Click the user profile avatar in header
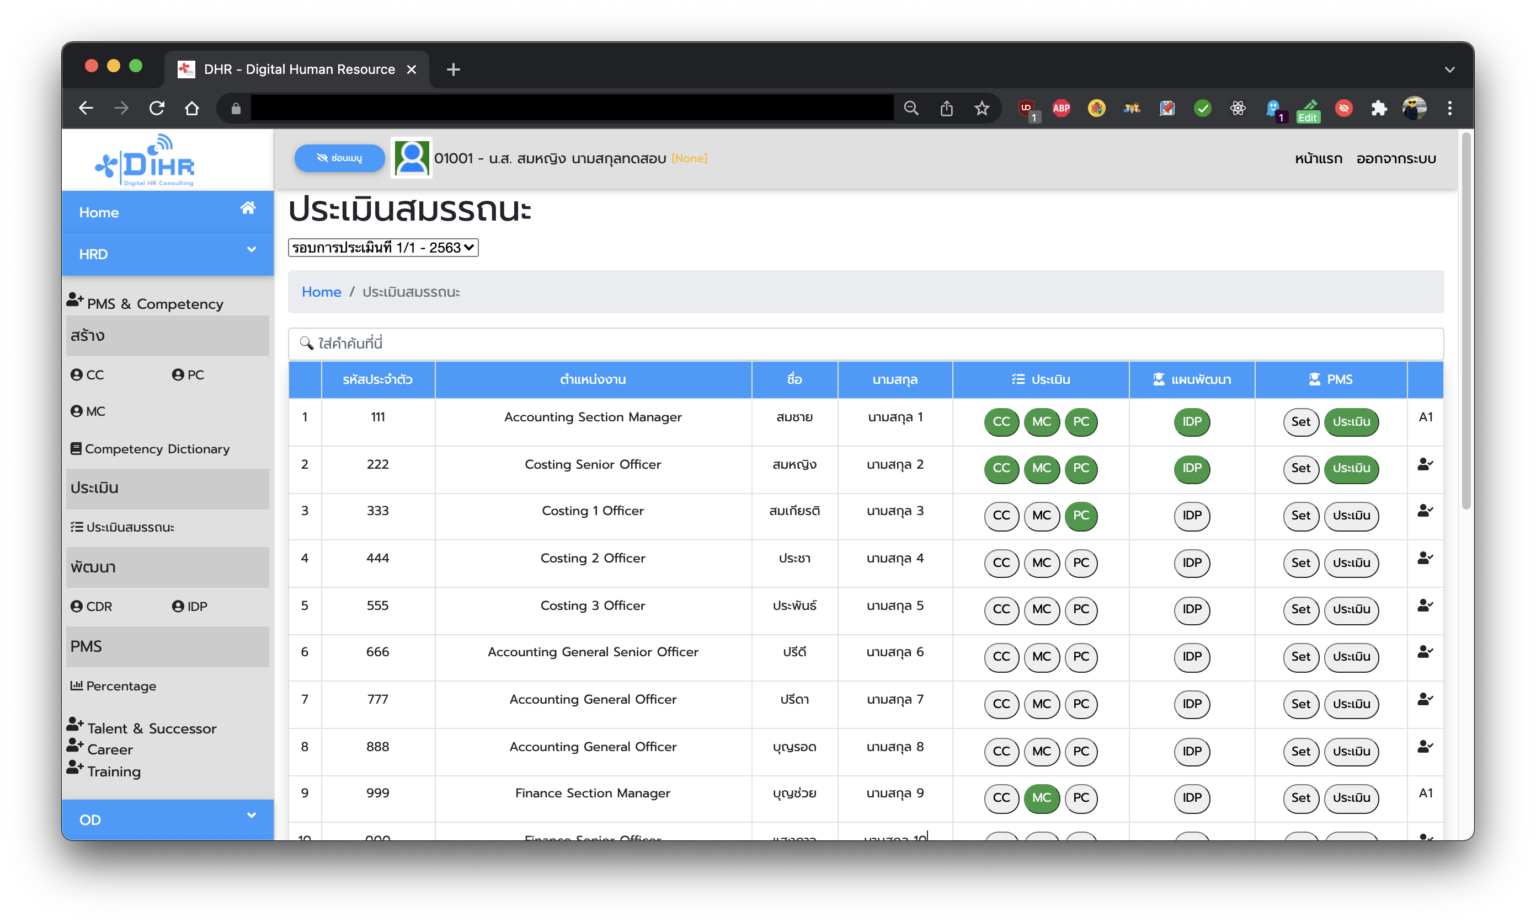 [x=411, y=158]
